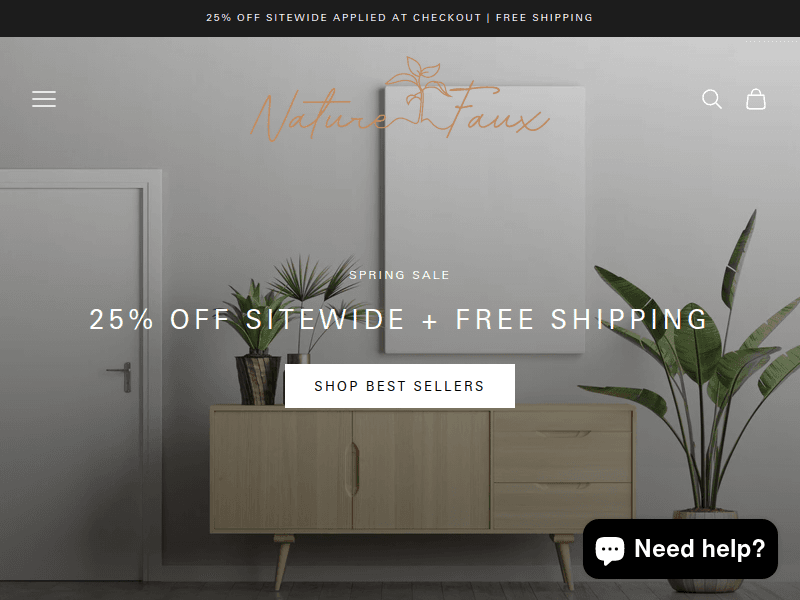
Task: Open the Need help? chat widget
Action: tap(680, 549)
